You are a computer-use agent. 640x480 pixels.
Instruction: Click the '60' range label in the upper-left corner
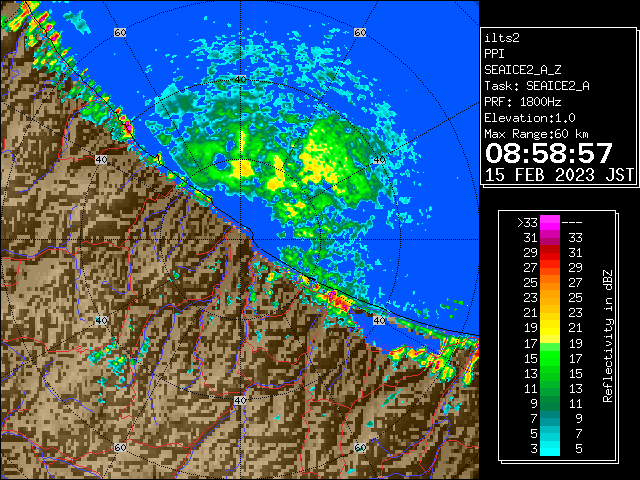(120, 32)
